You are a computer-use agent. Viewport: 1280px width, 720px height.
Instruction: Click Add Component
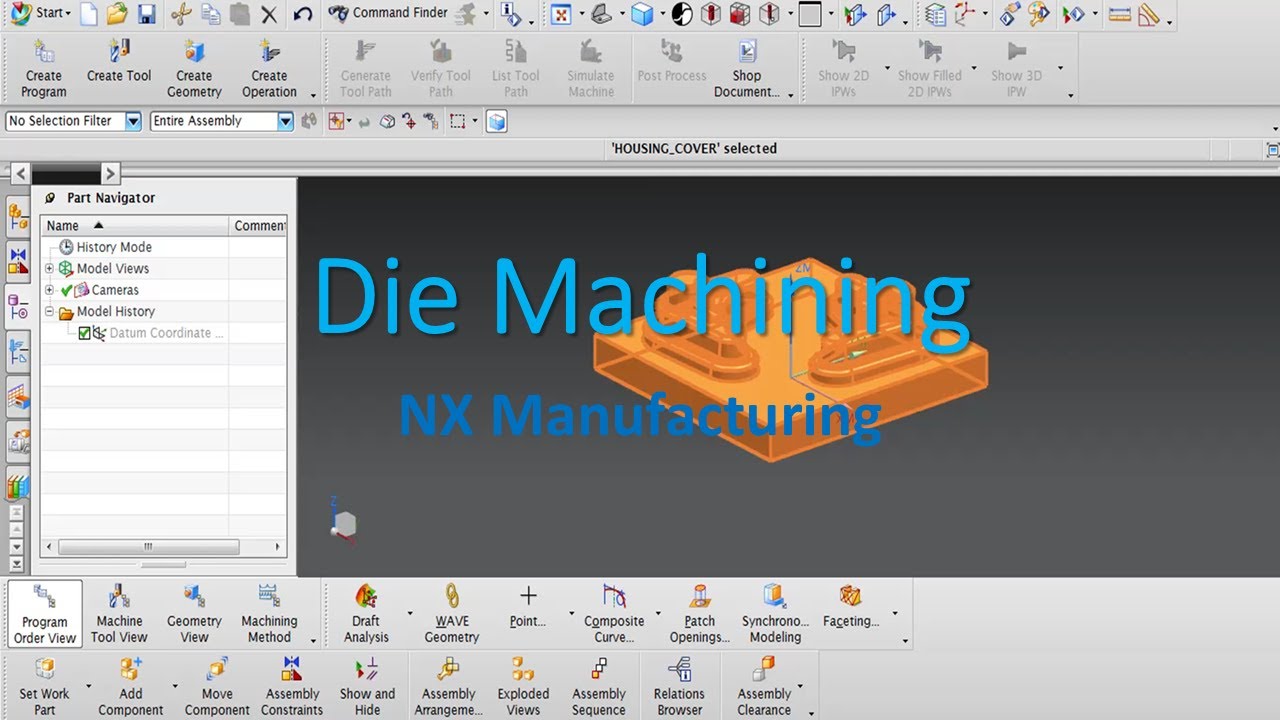[130, 686]
